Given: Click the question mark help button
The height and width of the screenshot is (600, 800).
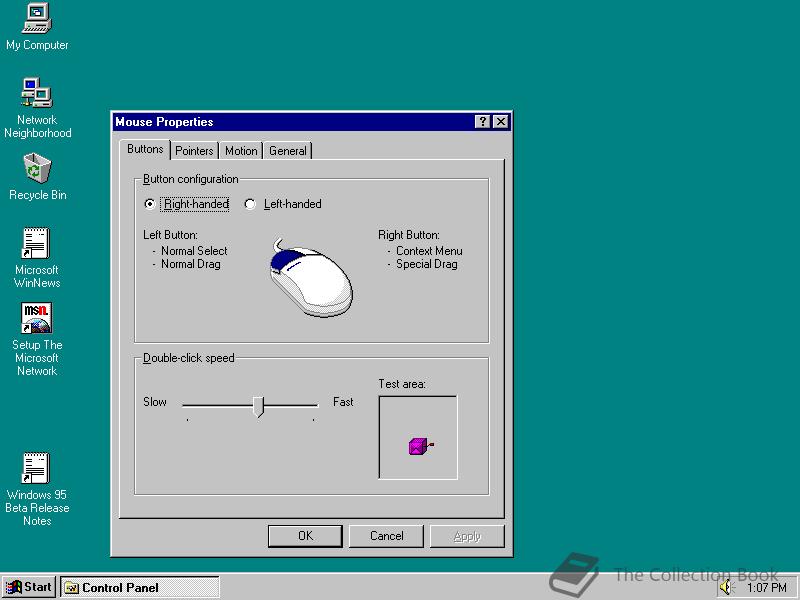Looking at the screenshot, I should point(482,121).
